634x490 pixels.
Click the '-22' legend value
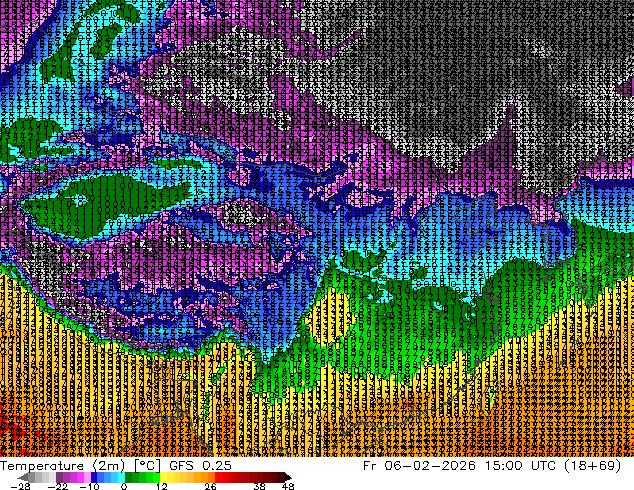pyautogui.click(x=57, y=486)
